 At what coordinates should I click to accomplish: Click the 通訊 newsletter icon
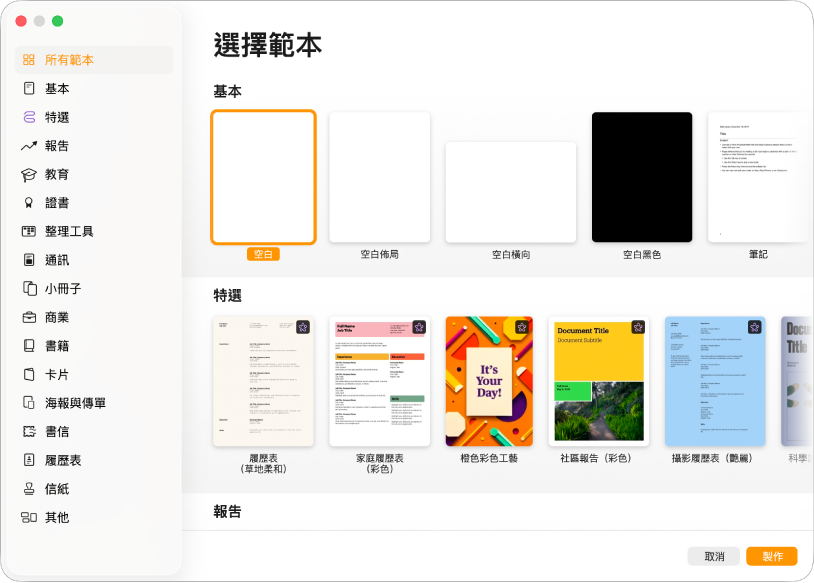pos(29,260)
